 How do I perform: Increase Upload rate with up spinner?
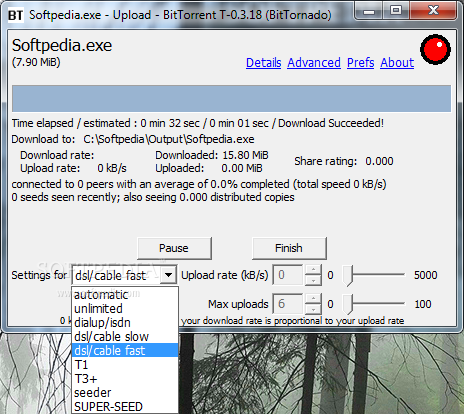pyautogui.click(x=313, y=270)
